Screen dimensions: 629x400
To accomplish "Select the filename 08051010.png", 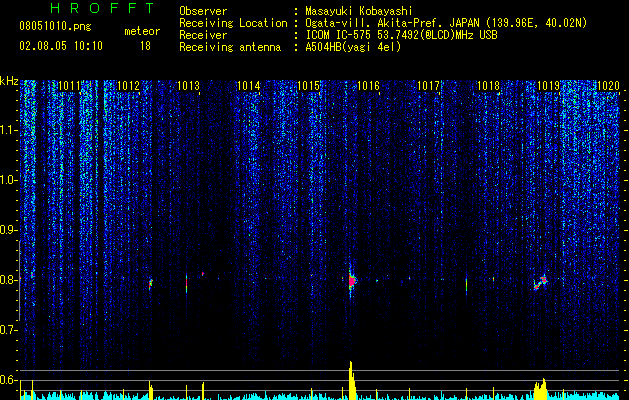I will tap(55, 27).
